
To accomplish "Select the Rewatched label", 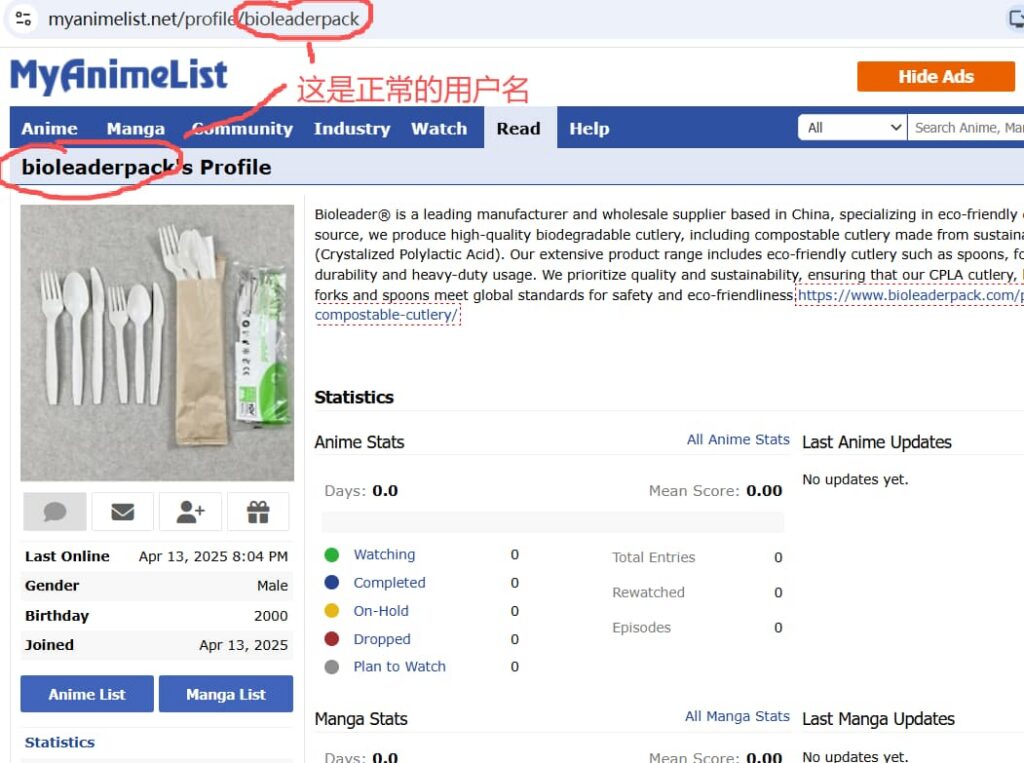I will pos(648,593).
